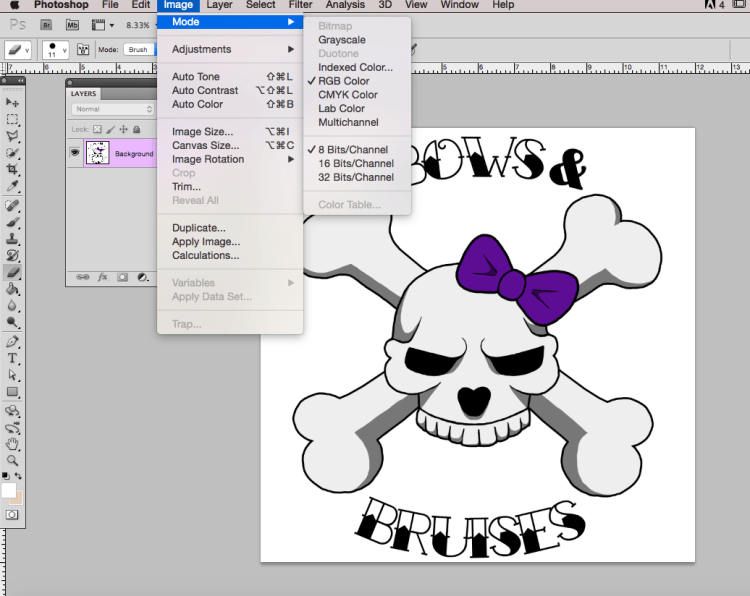Select the Zoom tool
750x596 pixels.
pos(12,461)
